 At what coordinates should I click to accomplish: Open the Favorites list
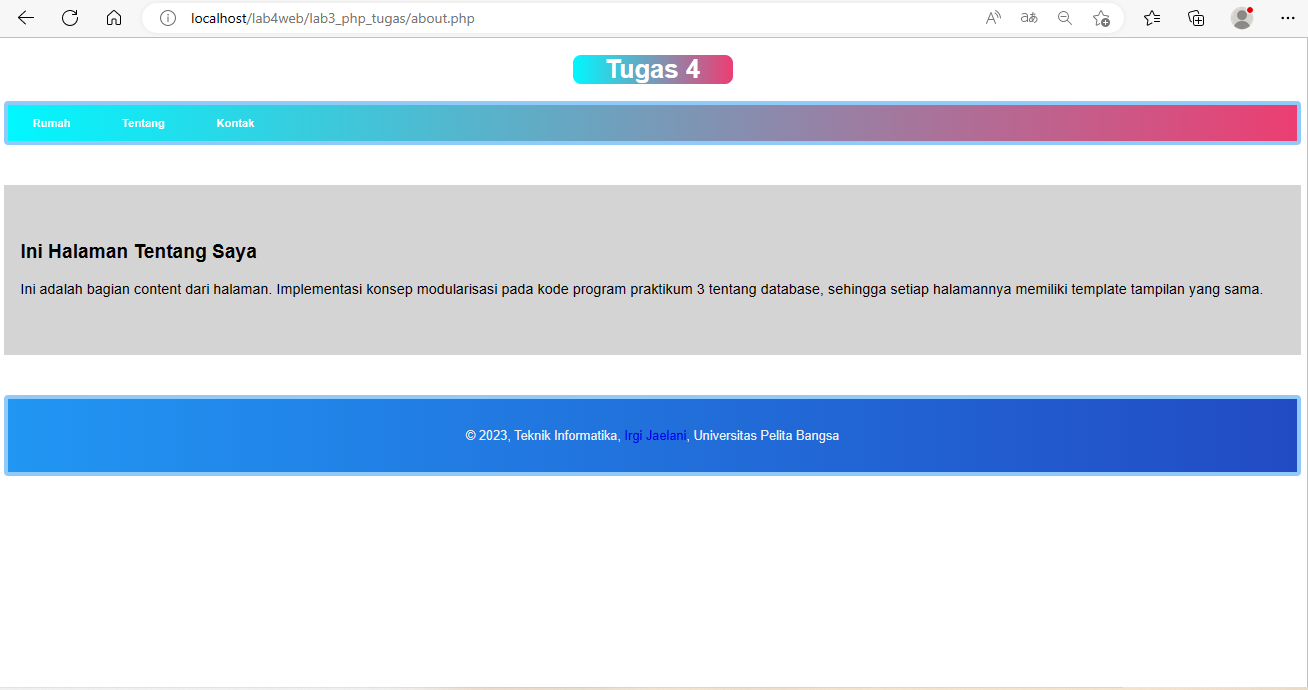point(1152,18)
